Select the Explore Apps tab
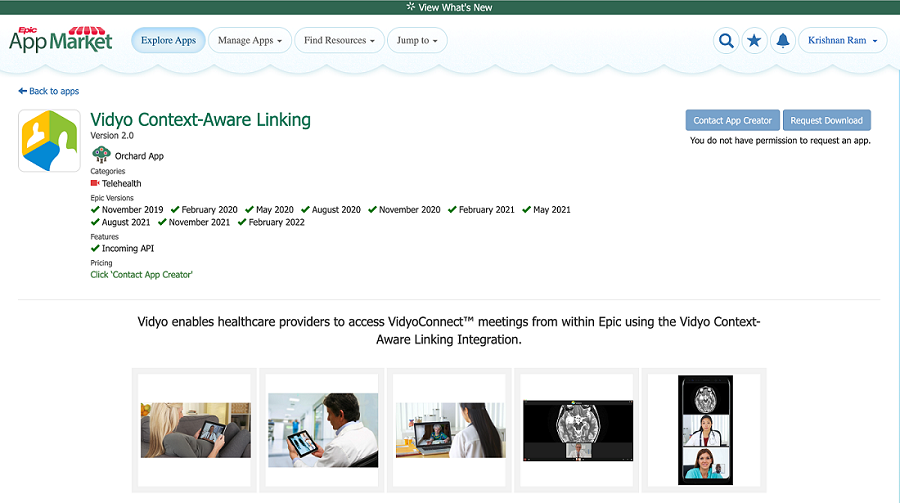 click(x=168, y=40)
